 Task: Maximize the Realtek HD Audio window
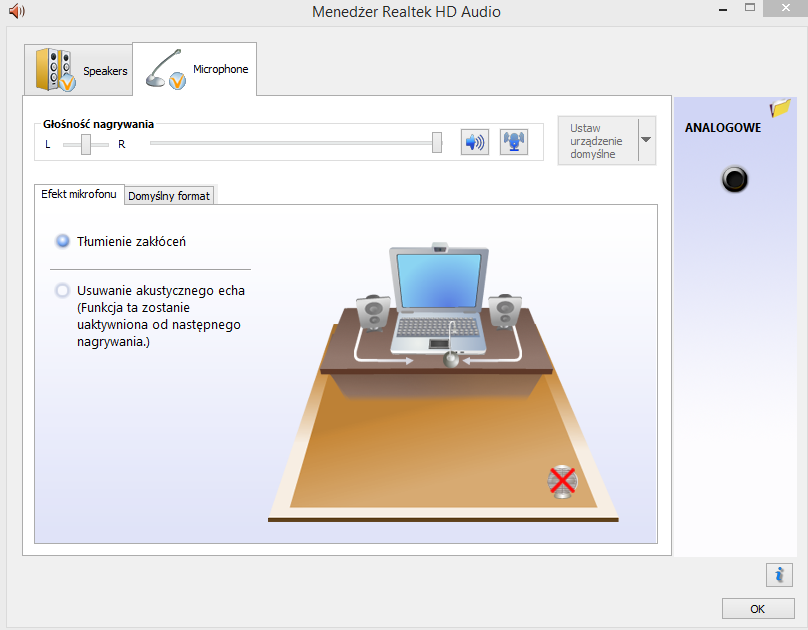tap(750, 8)
